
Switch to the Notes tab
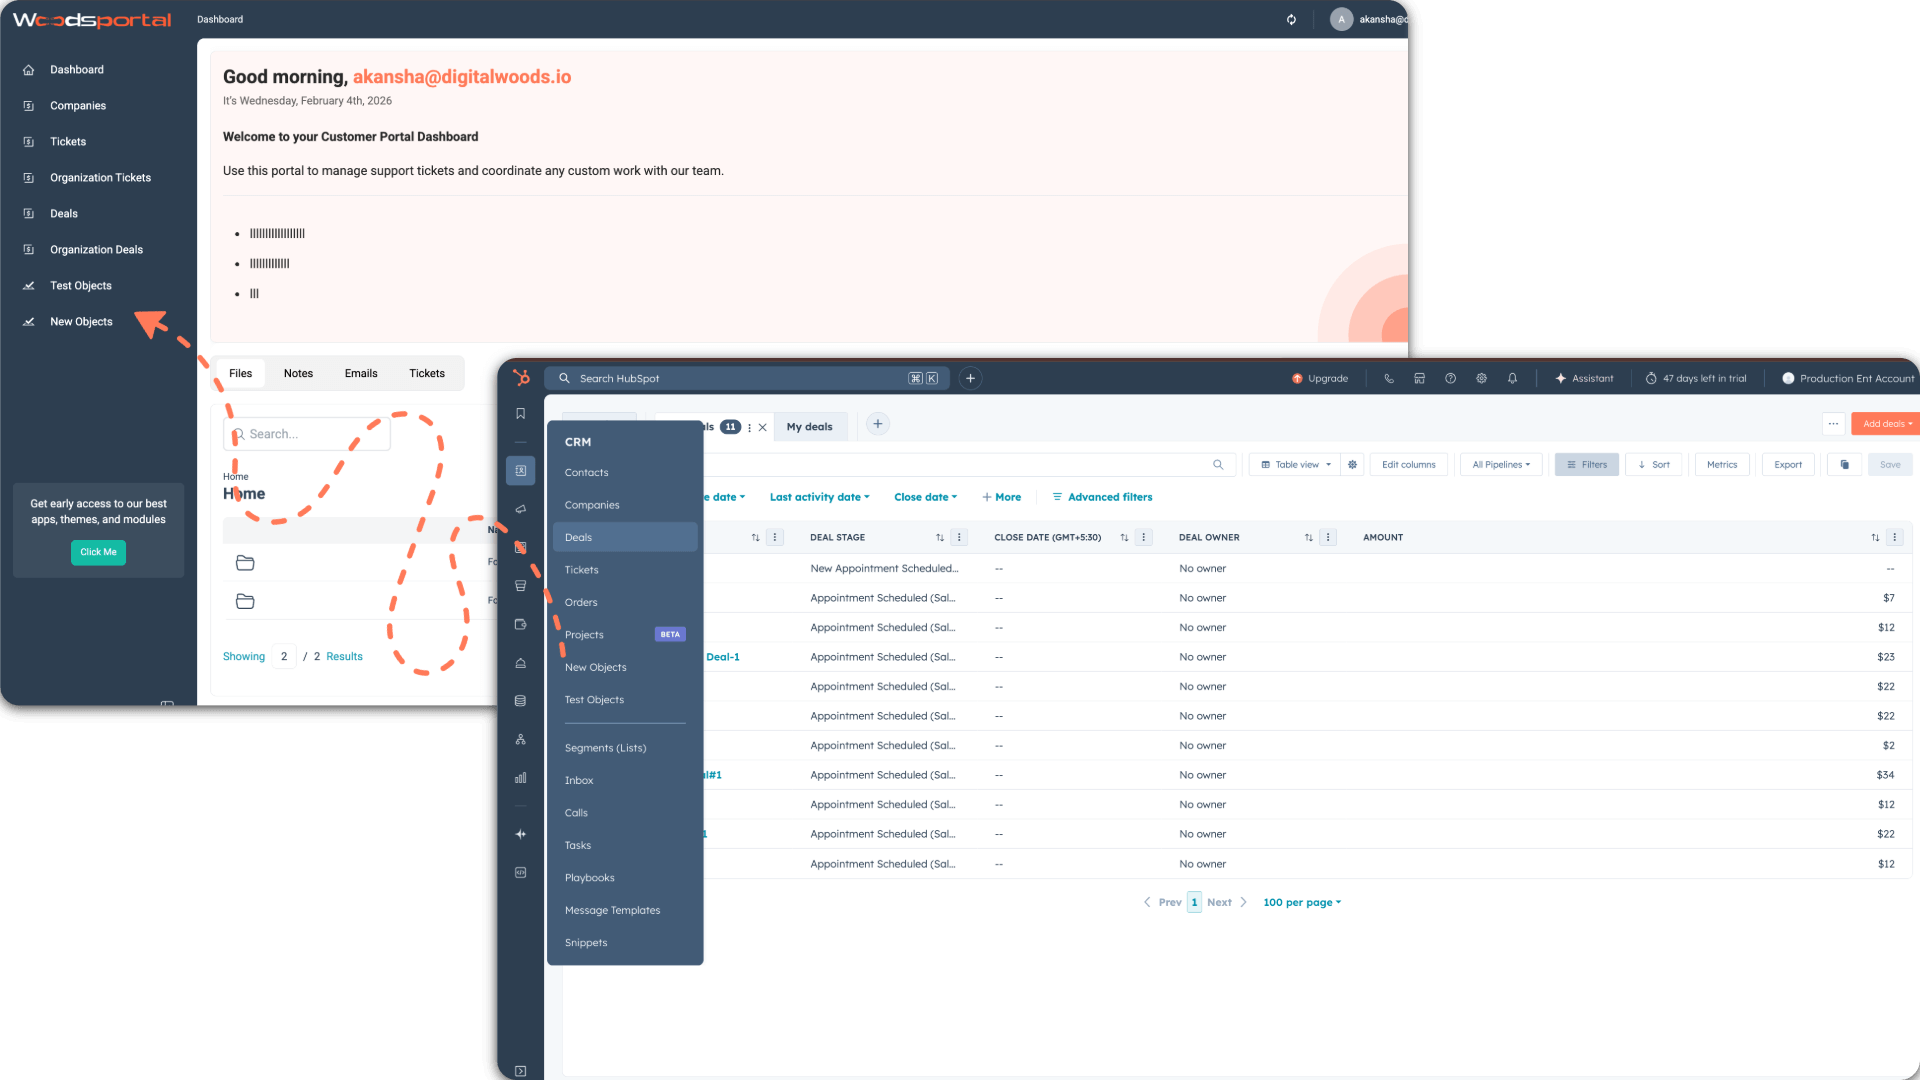click(x=297, y=373)
